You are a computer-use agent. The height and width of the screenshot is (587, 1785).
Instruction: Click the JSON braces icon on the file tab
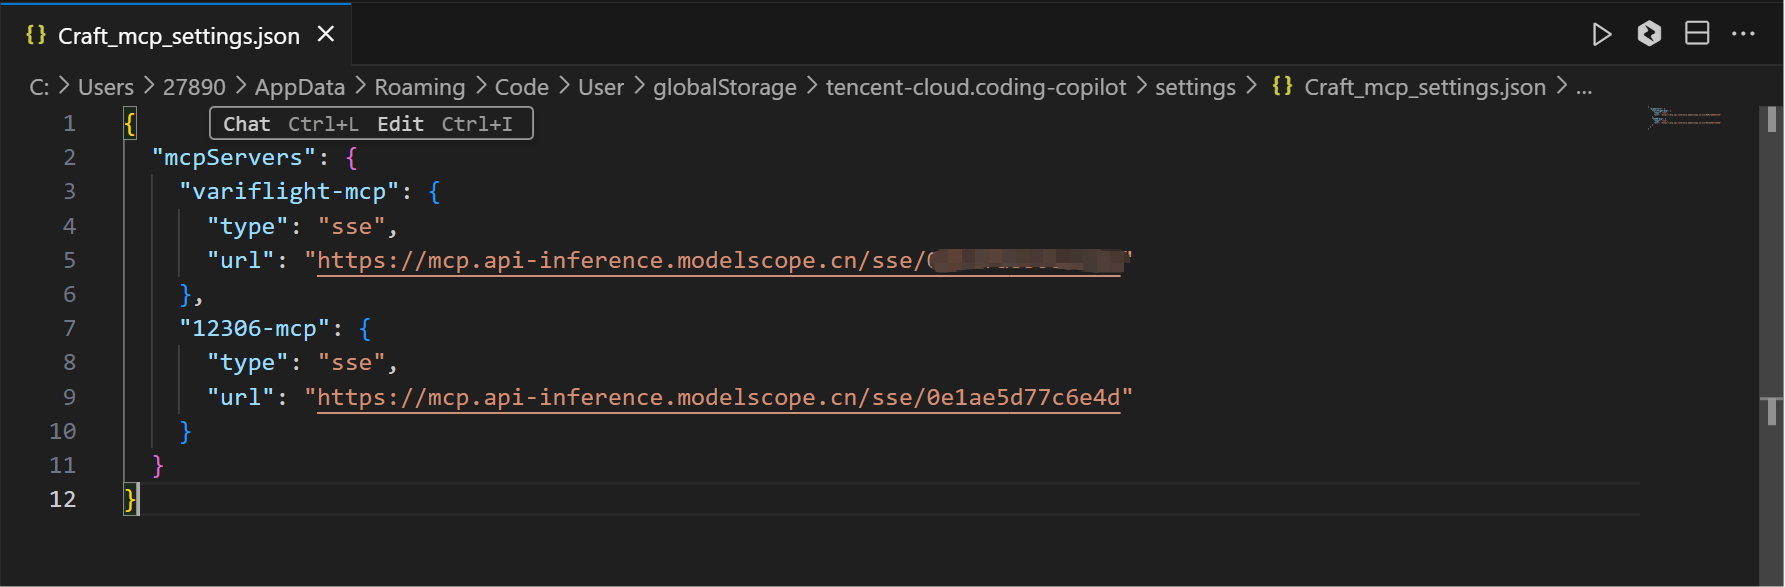(x=36, y=35)
